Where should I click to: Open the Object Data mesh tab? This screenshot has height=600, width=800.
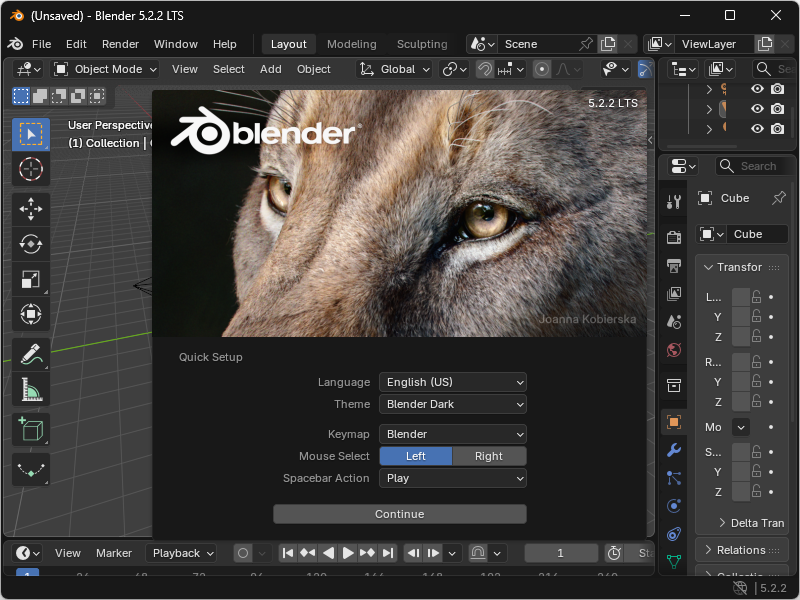tap(674, 561)
